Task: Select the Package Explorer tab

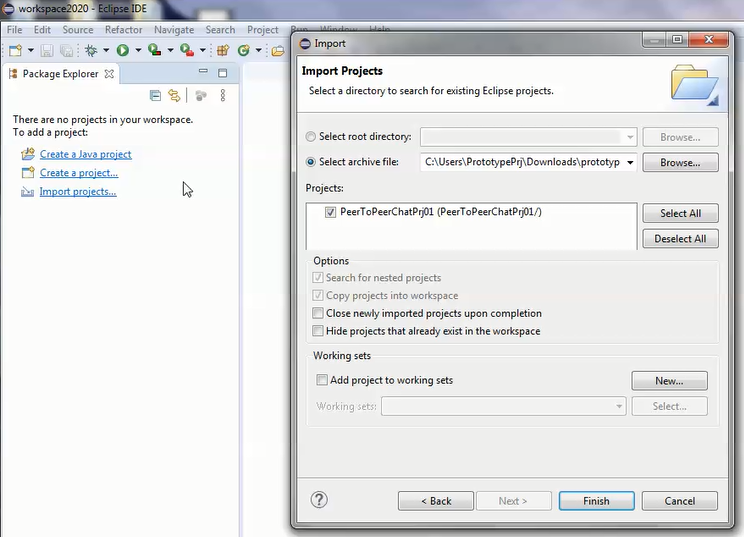Action: [60, 74]
